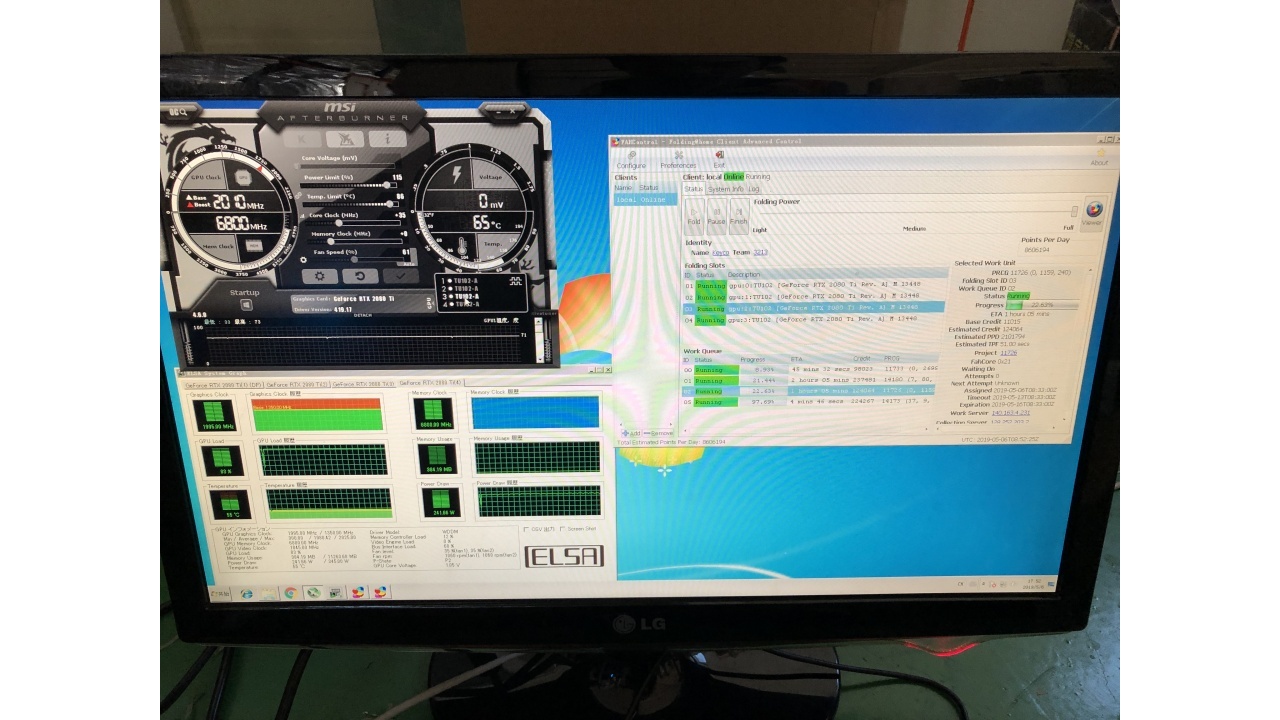Screen dimensions: 1280x720
Task: Click FAHControl Remove client button
Action: 660,432
